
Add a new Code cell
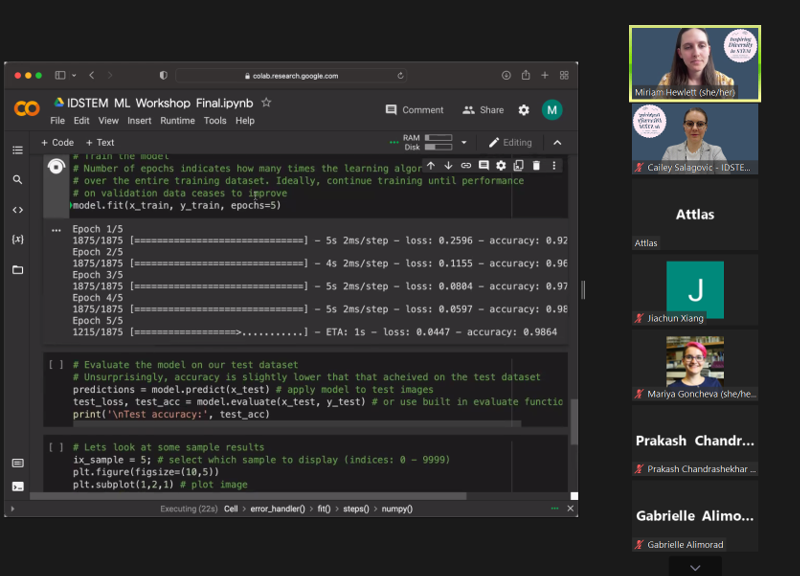pos(57,143)
